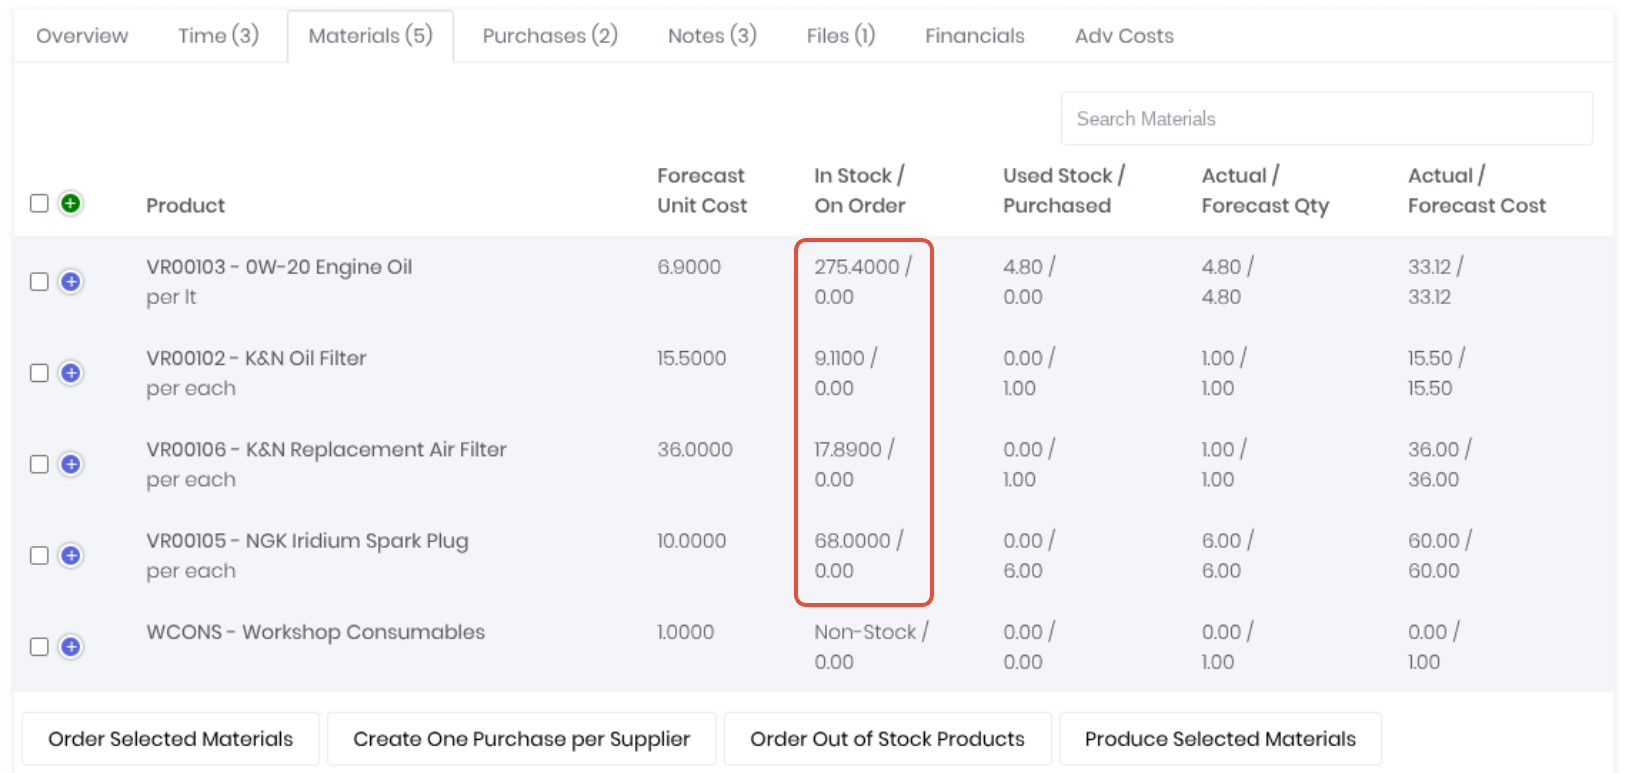Select the K&N Replacement Air Filter checkbox
This screenshot has width=1632, height=773.
pyautogui.click(x=39, y=464)
